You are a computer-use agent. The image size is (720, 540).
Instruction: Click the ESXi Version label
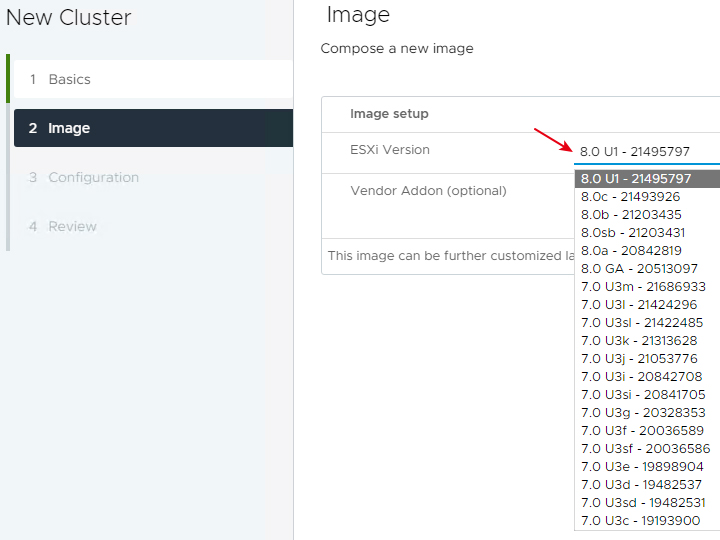[390, 150]
